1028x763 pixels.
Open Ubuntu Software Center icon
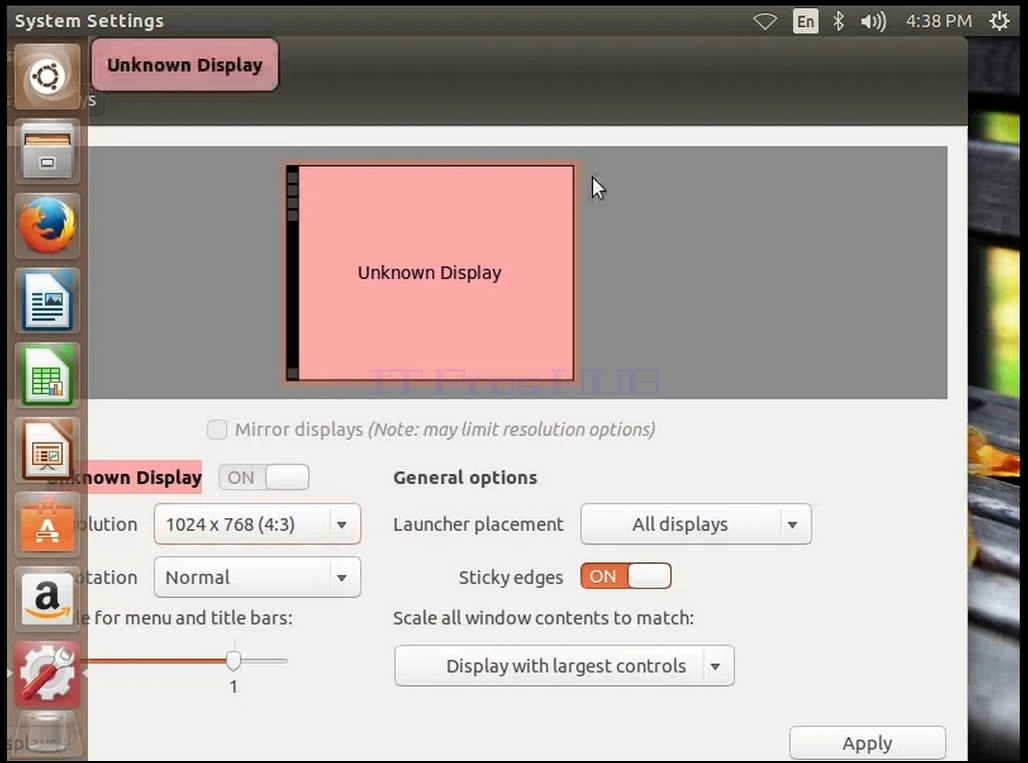click(x=47, y=525)
